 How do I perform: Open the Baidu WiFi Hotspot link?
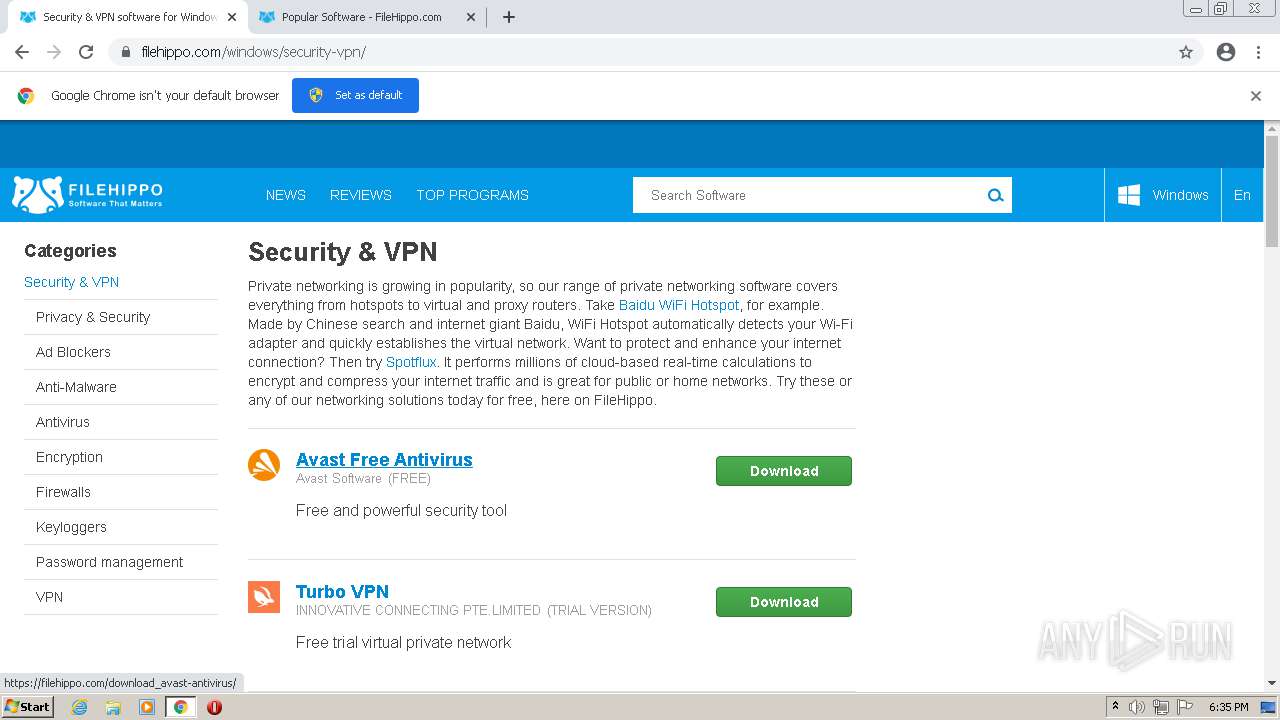(x=679, y=305)
